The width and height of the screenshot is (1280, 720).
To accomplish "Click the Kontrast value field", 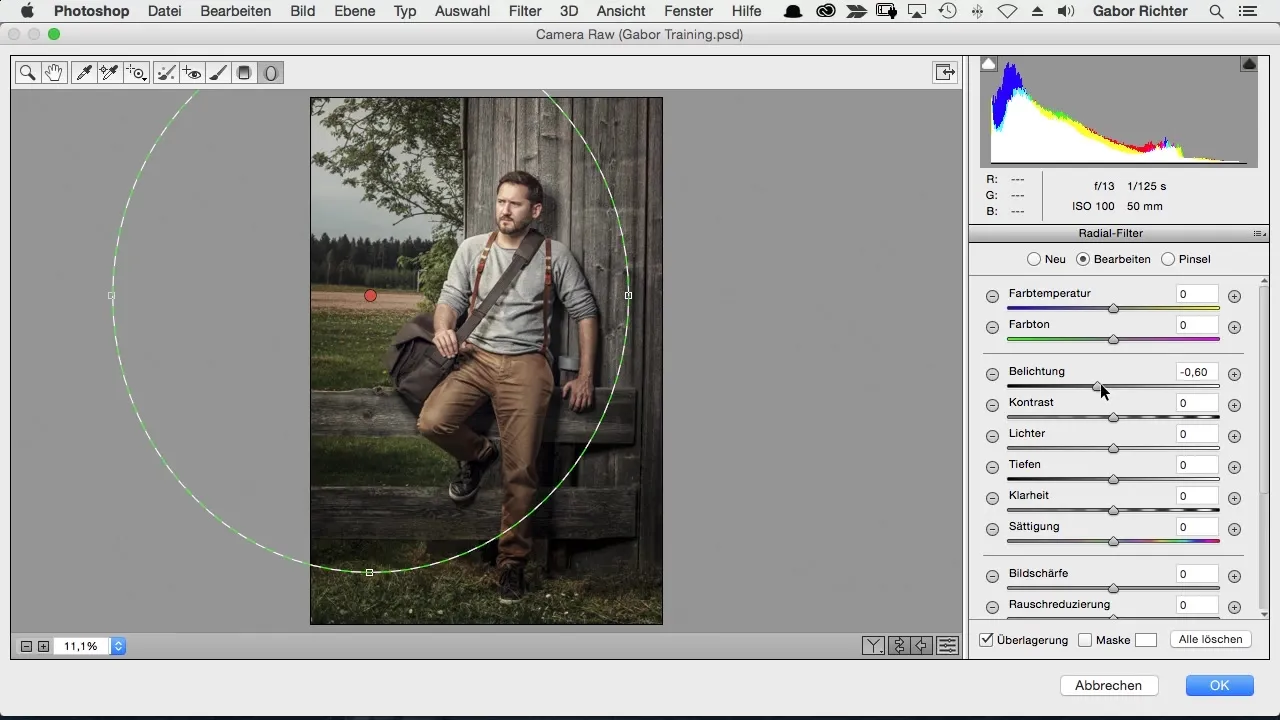I will pos(1197,403).
